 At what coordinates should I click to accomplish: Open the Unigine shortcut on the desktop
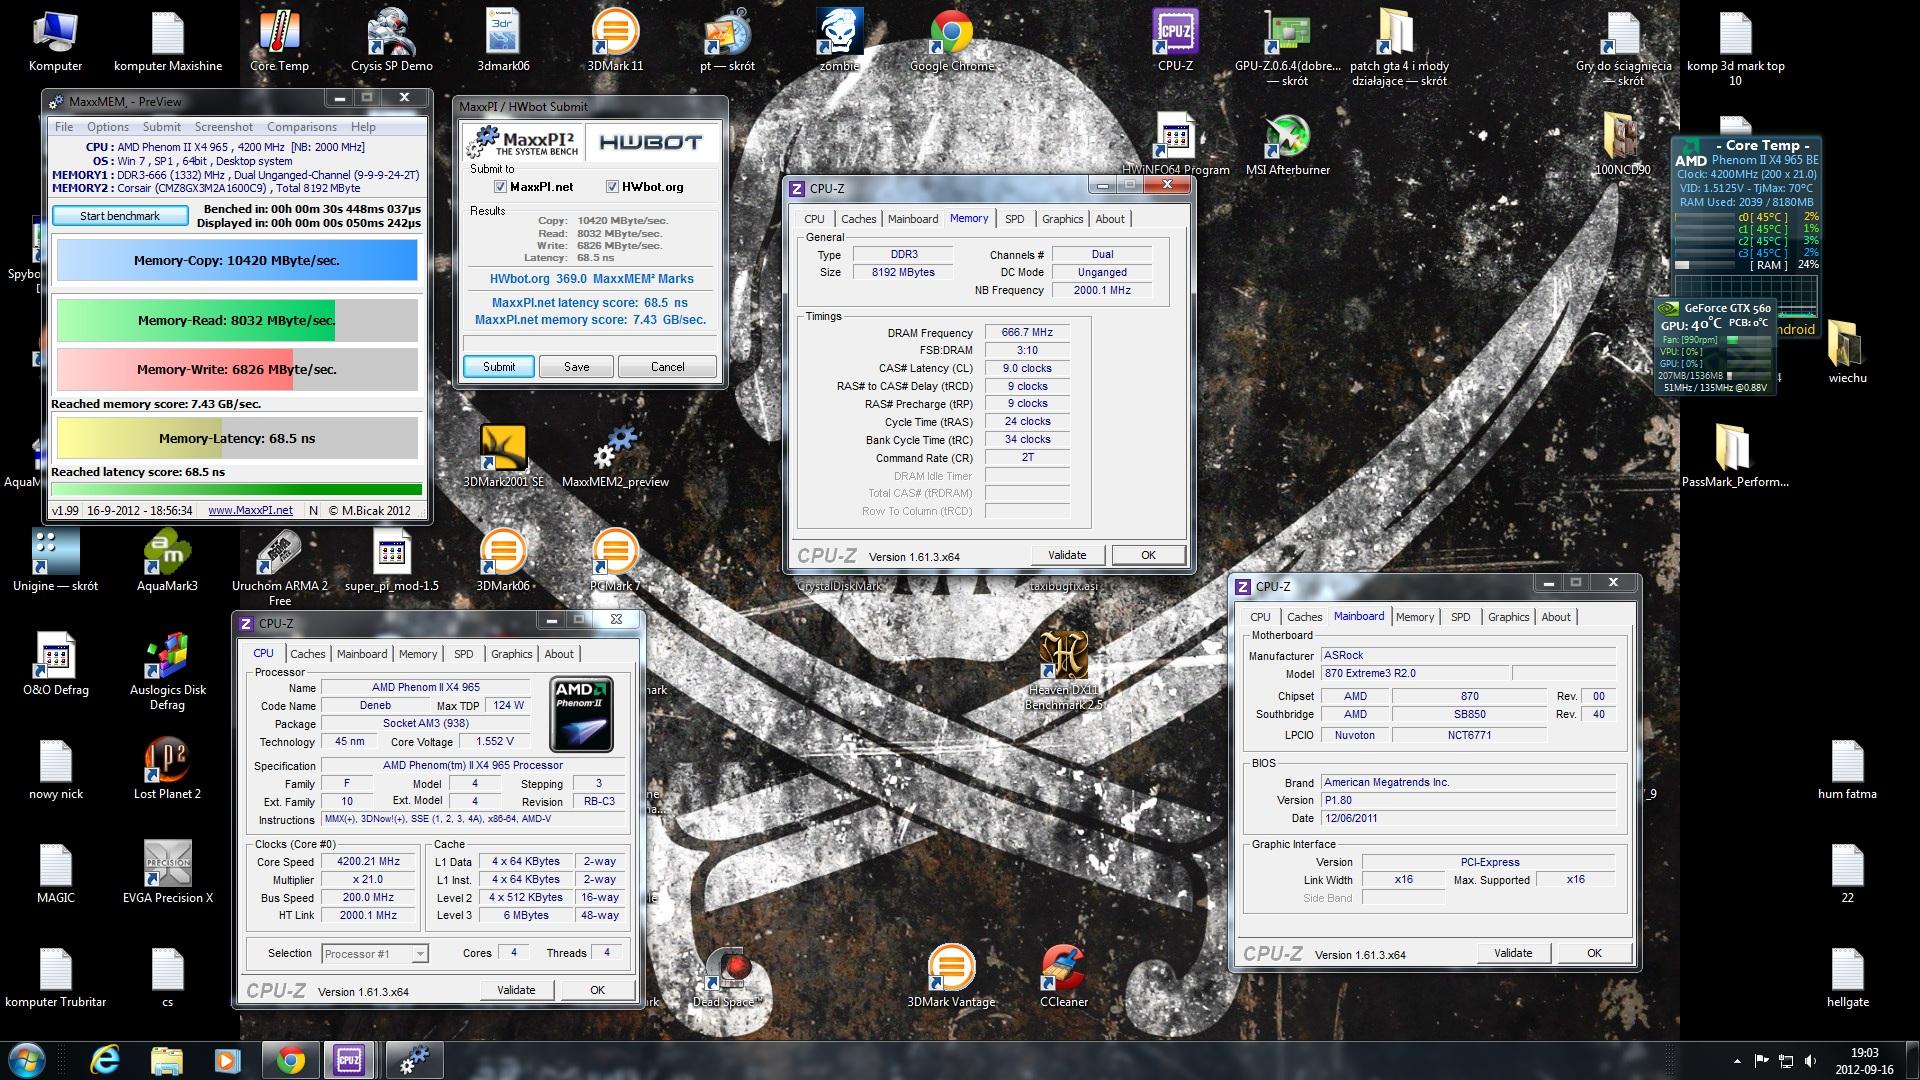(x=55, y=561)
